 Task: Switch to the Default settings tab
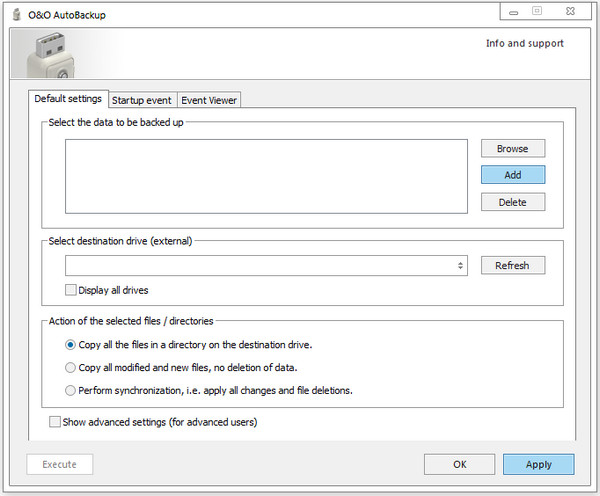[68, 100]
